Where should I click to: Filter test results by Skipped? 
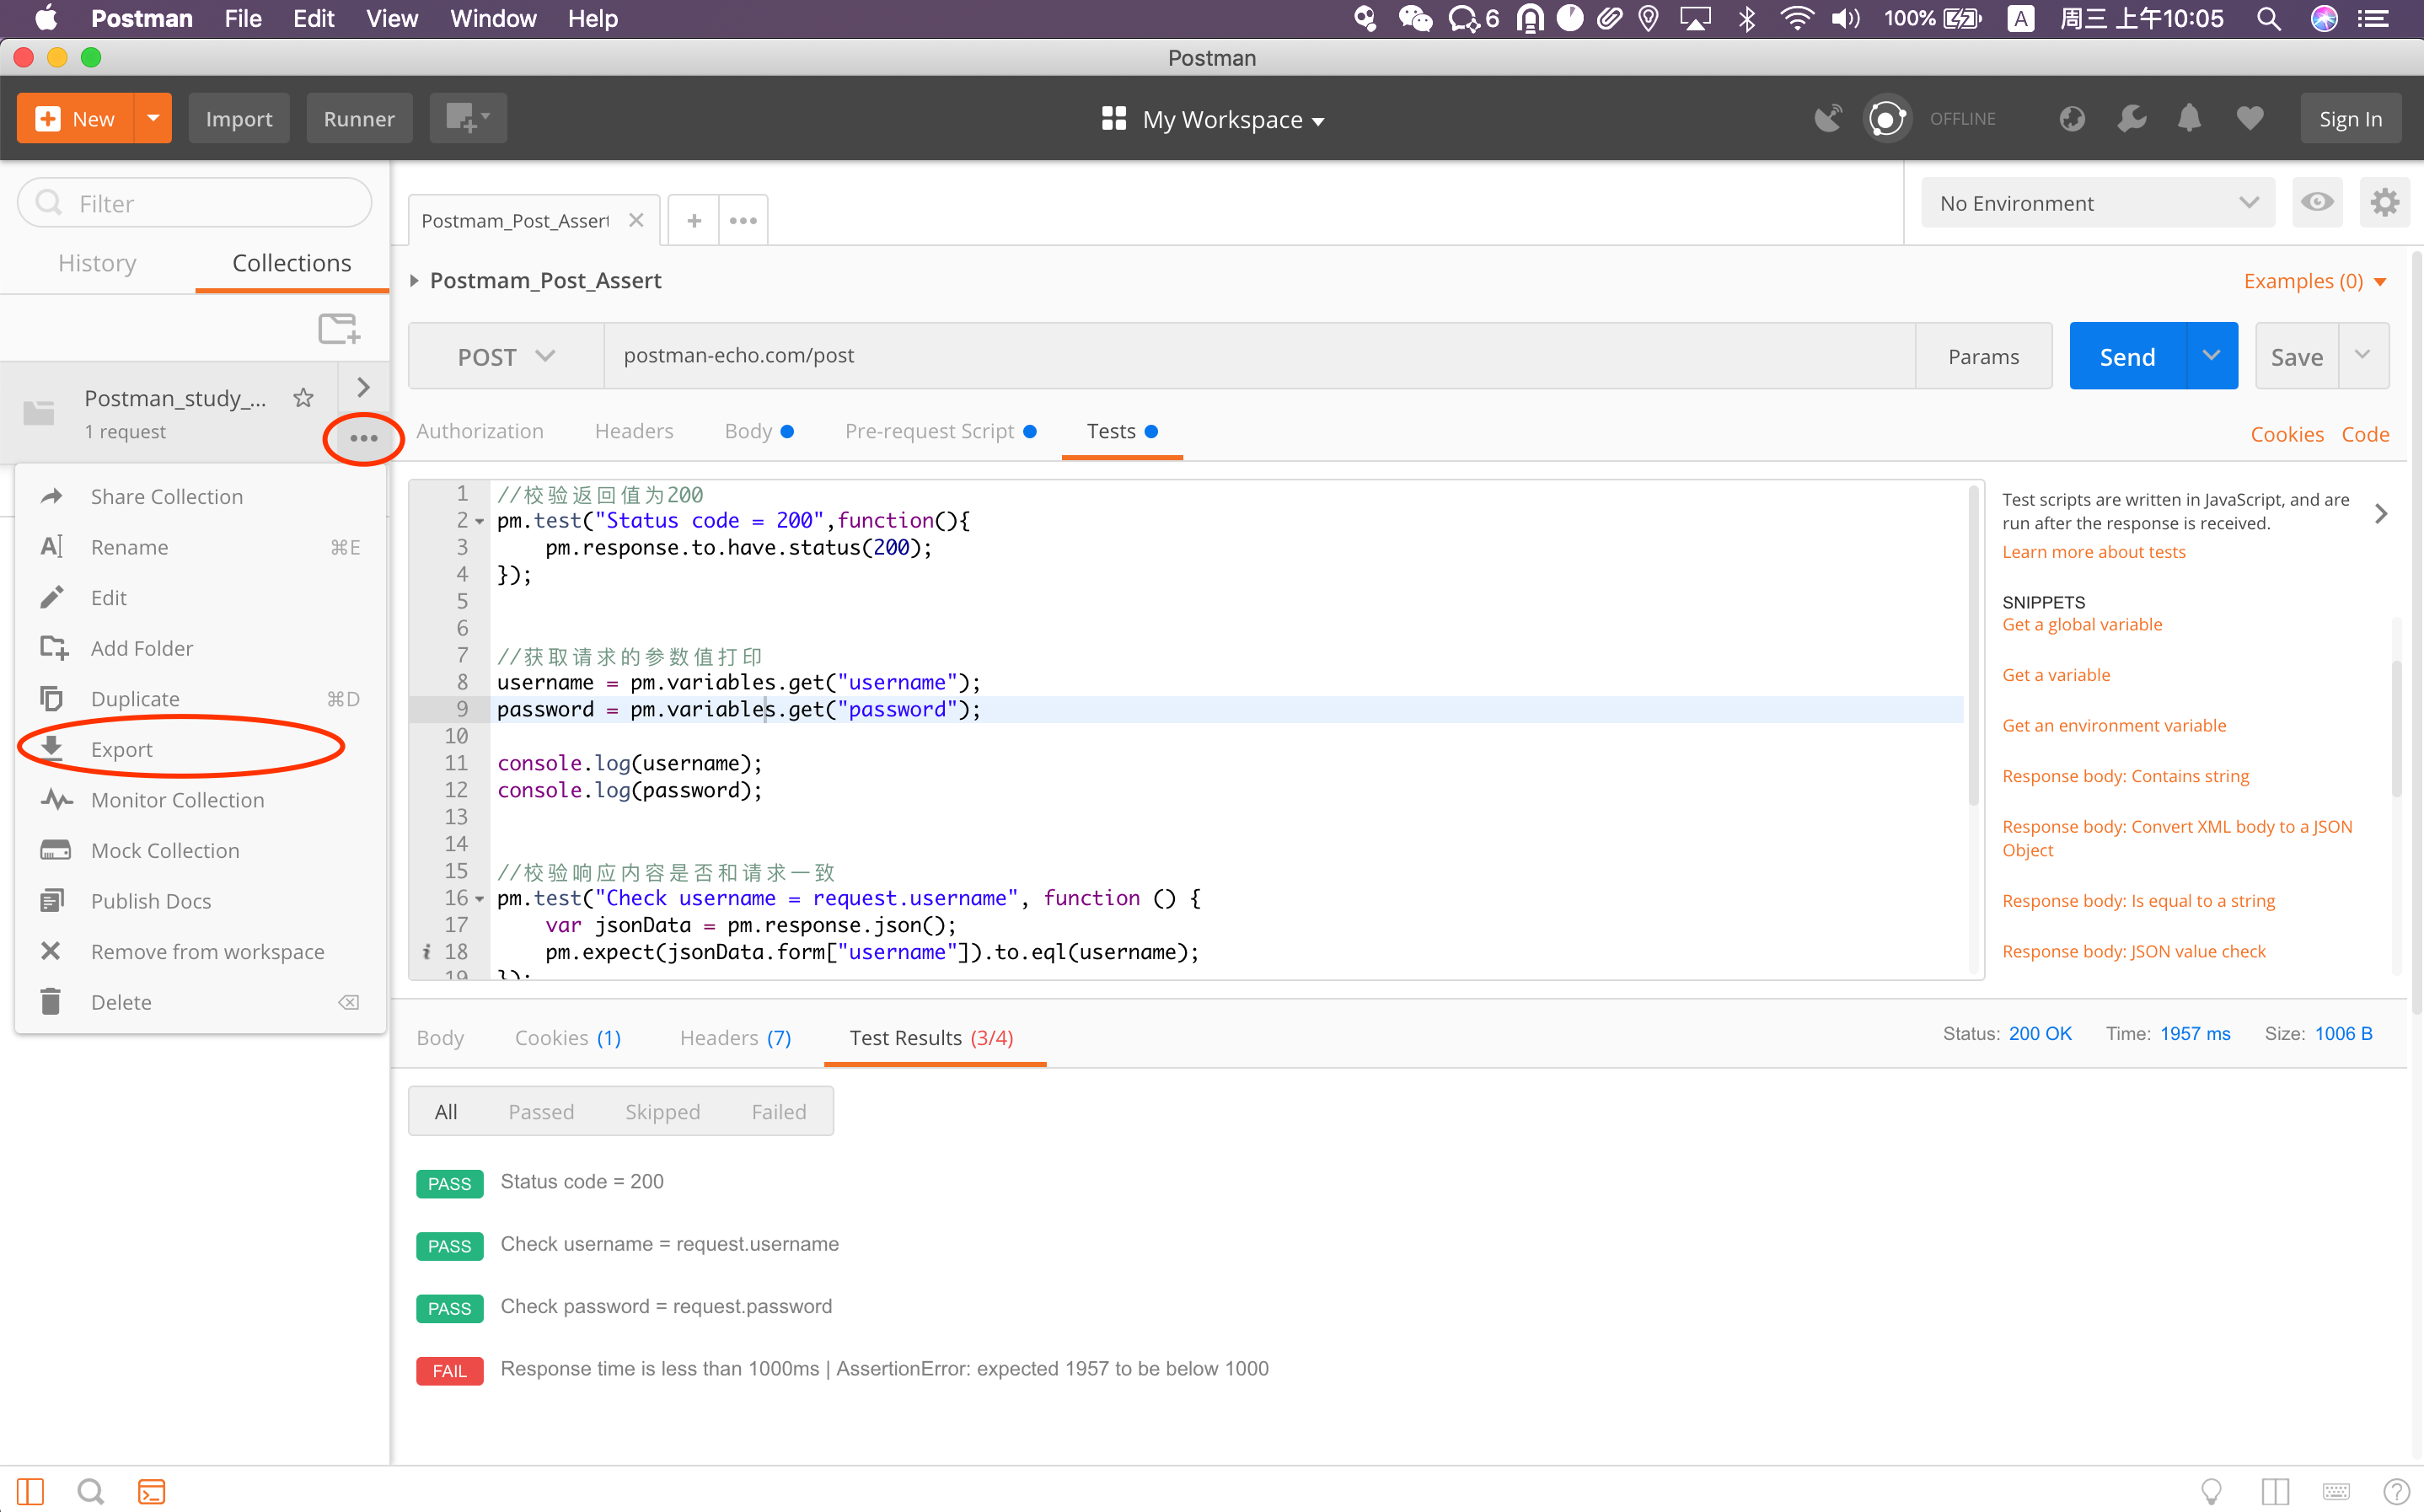(x=662, y=1112)
